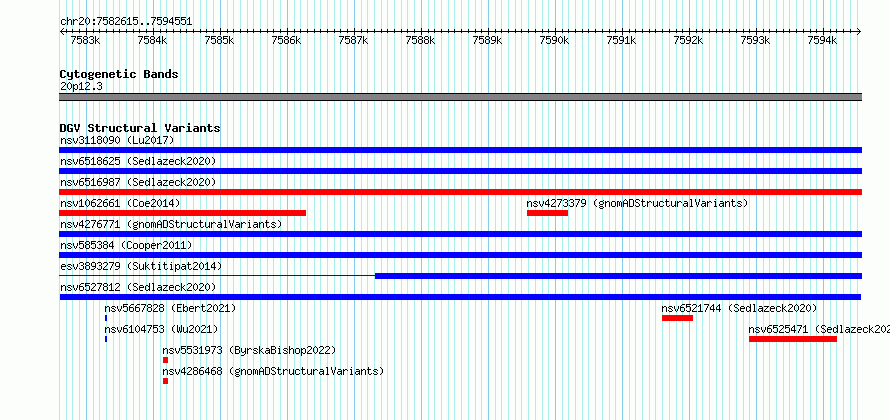This screenshot has width=890, height=420.
Task: Select the blue bar under nsv6518625
Action: 460,171
